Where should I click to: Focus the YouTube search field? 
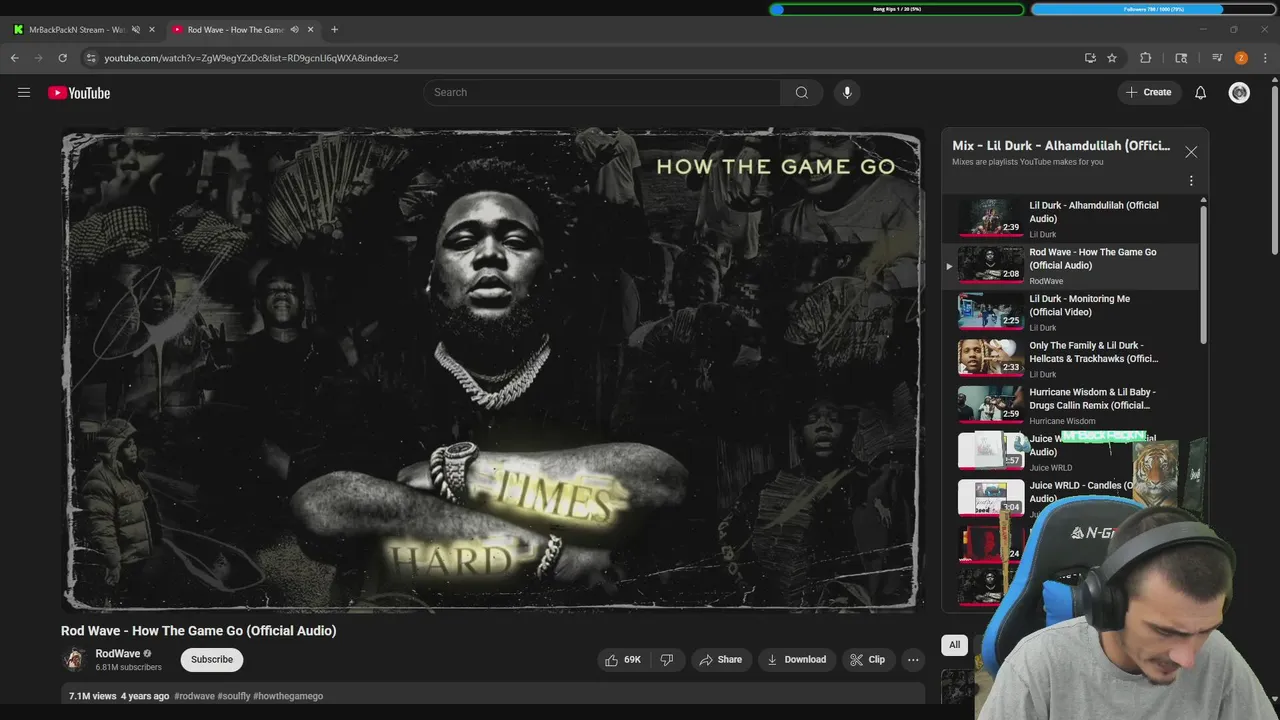point(602,92)
